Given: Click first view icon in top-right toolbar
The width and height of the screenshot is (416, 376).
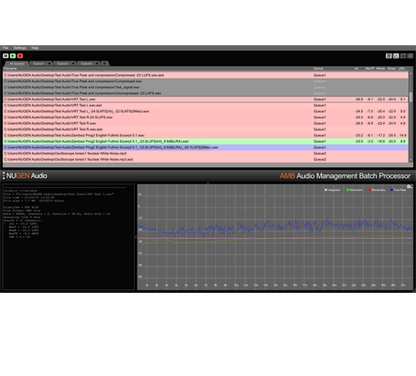Looking at the screenshot, I should coord(389,56).
